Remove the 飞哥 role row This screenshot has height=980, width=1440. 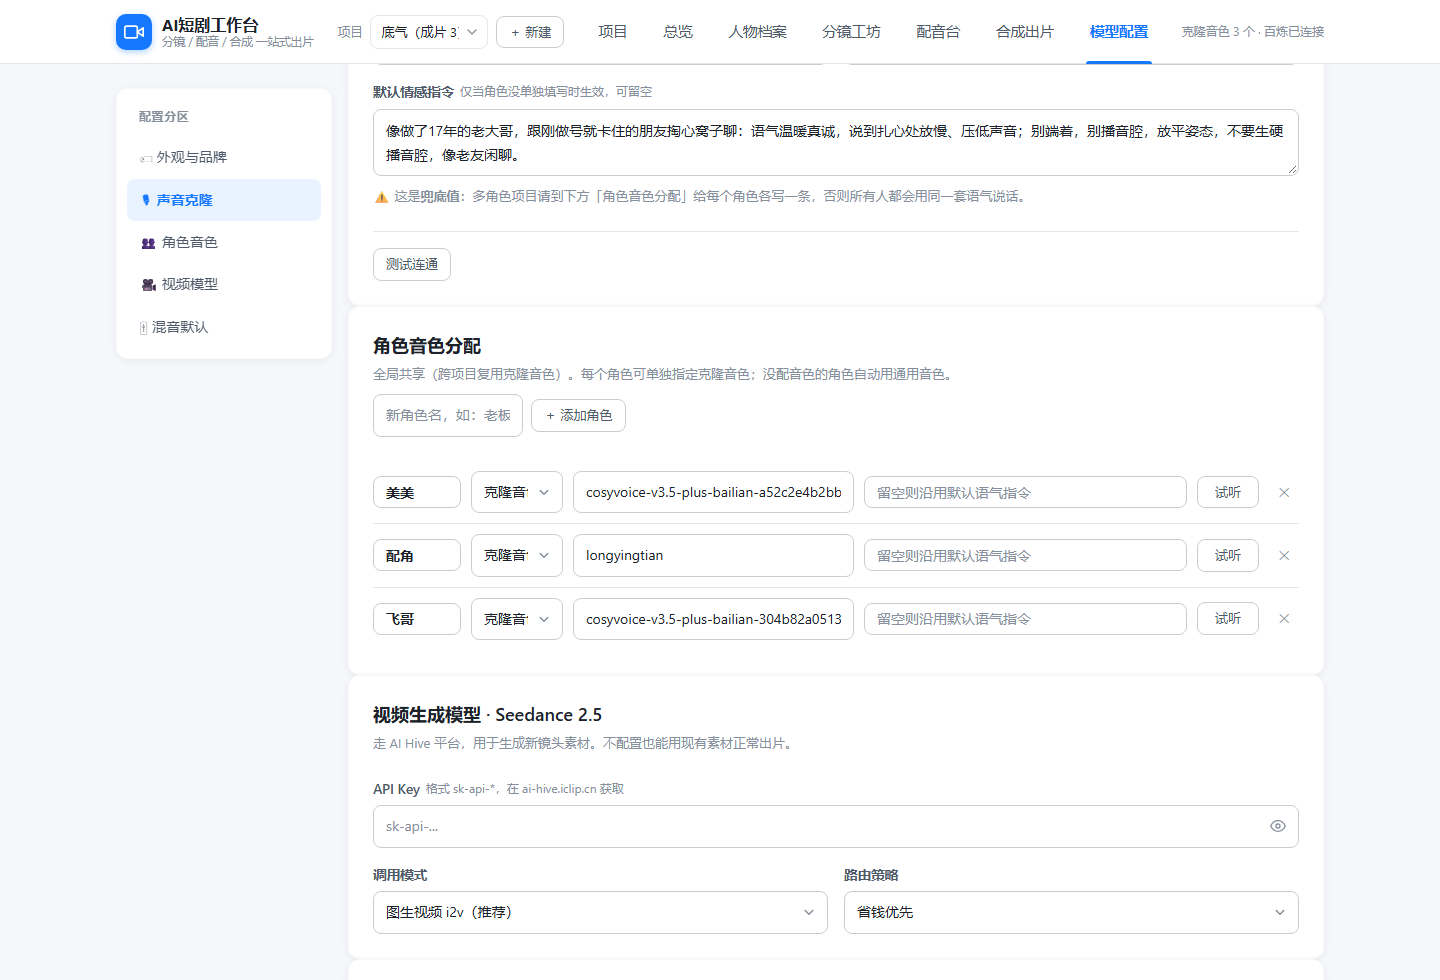pos(1284,619)
